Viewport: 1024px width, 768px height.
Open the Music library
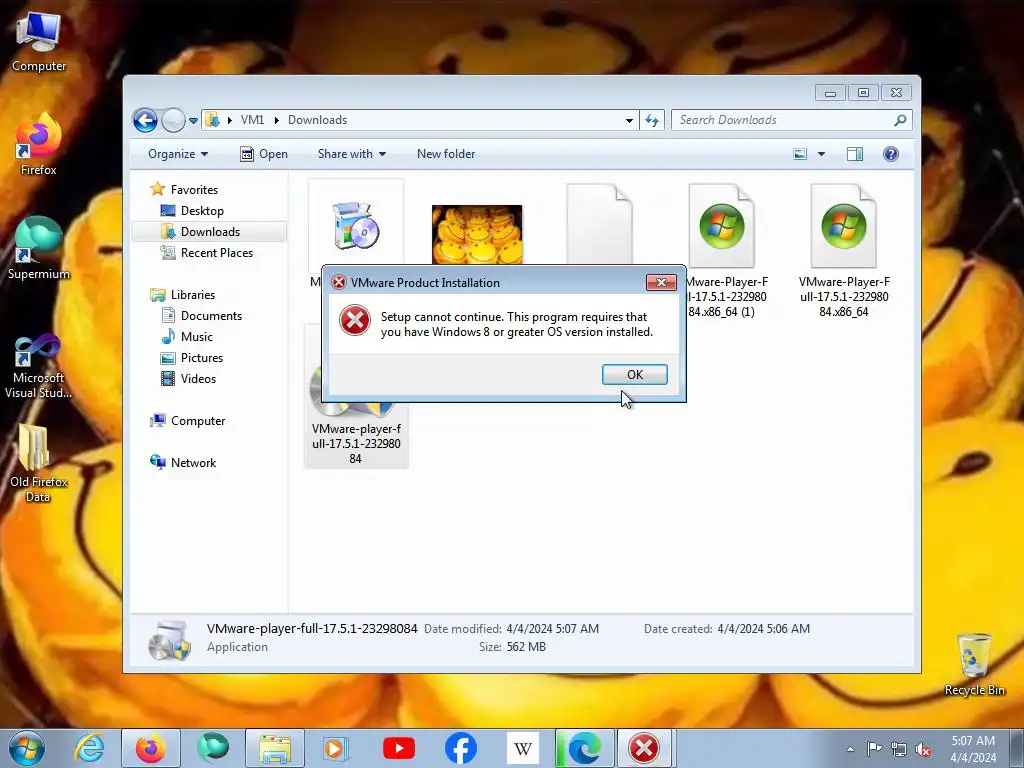point(197,336)
